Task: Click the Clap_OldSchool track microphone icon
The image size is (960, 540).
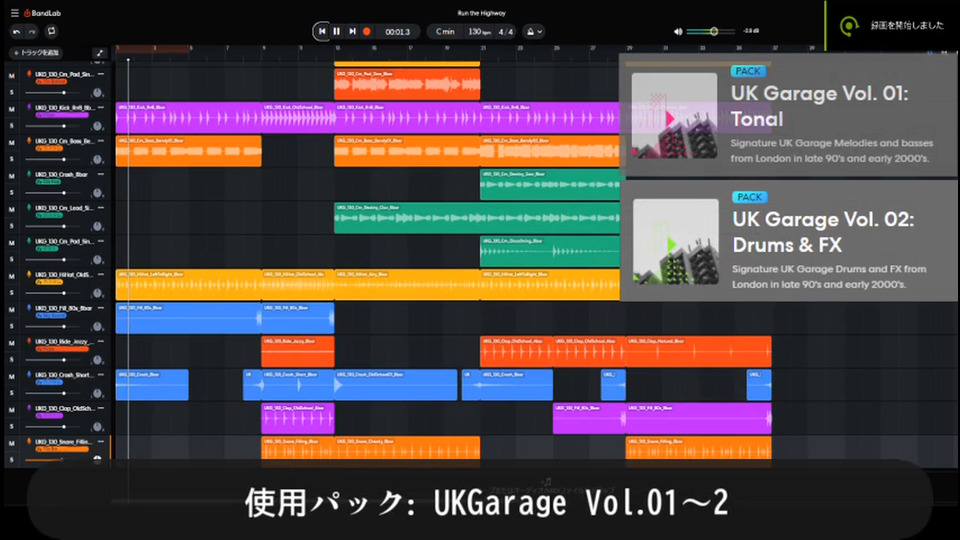Action: (x=29, y=408)
